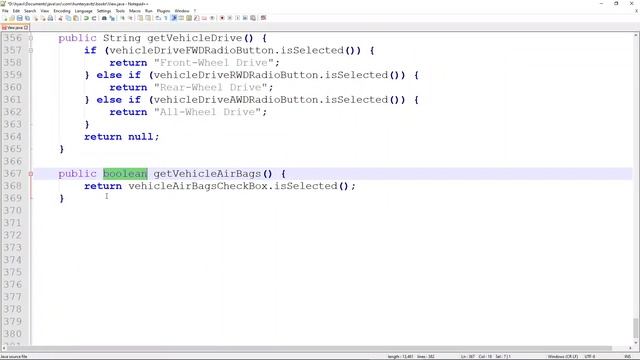Click Run Macro Multiple Times icon
This screenshot has height=360, width=640.
[245, 18]
